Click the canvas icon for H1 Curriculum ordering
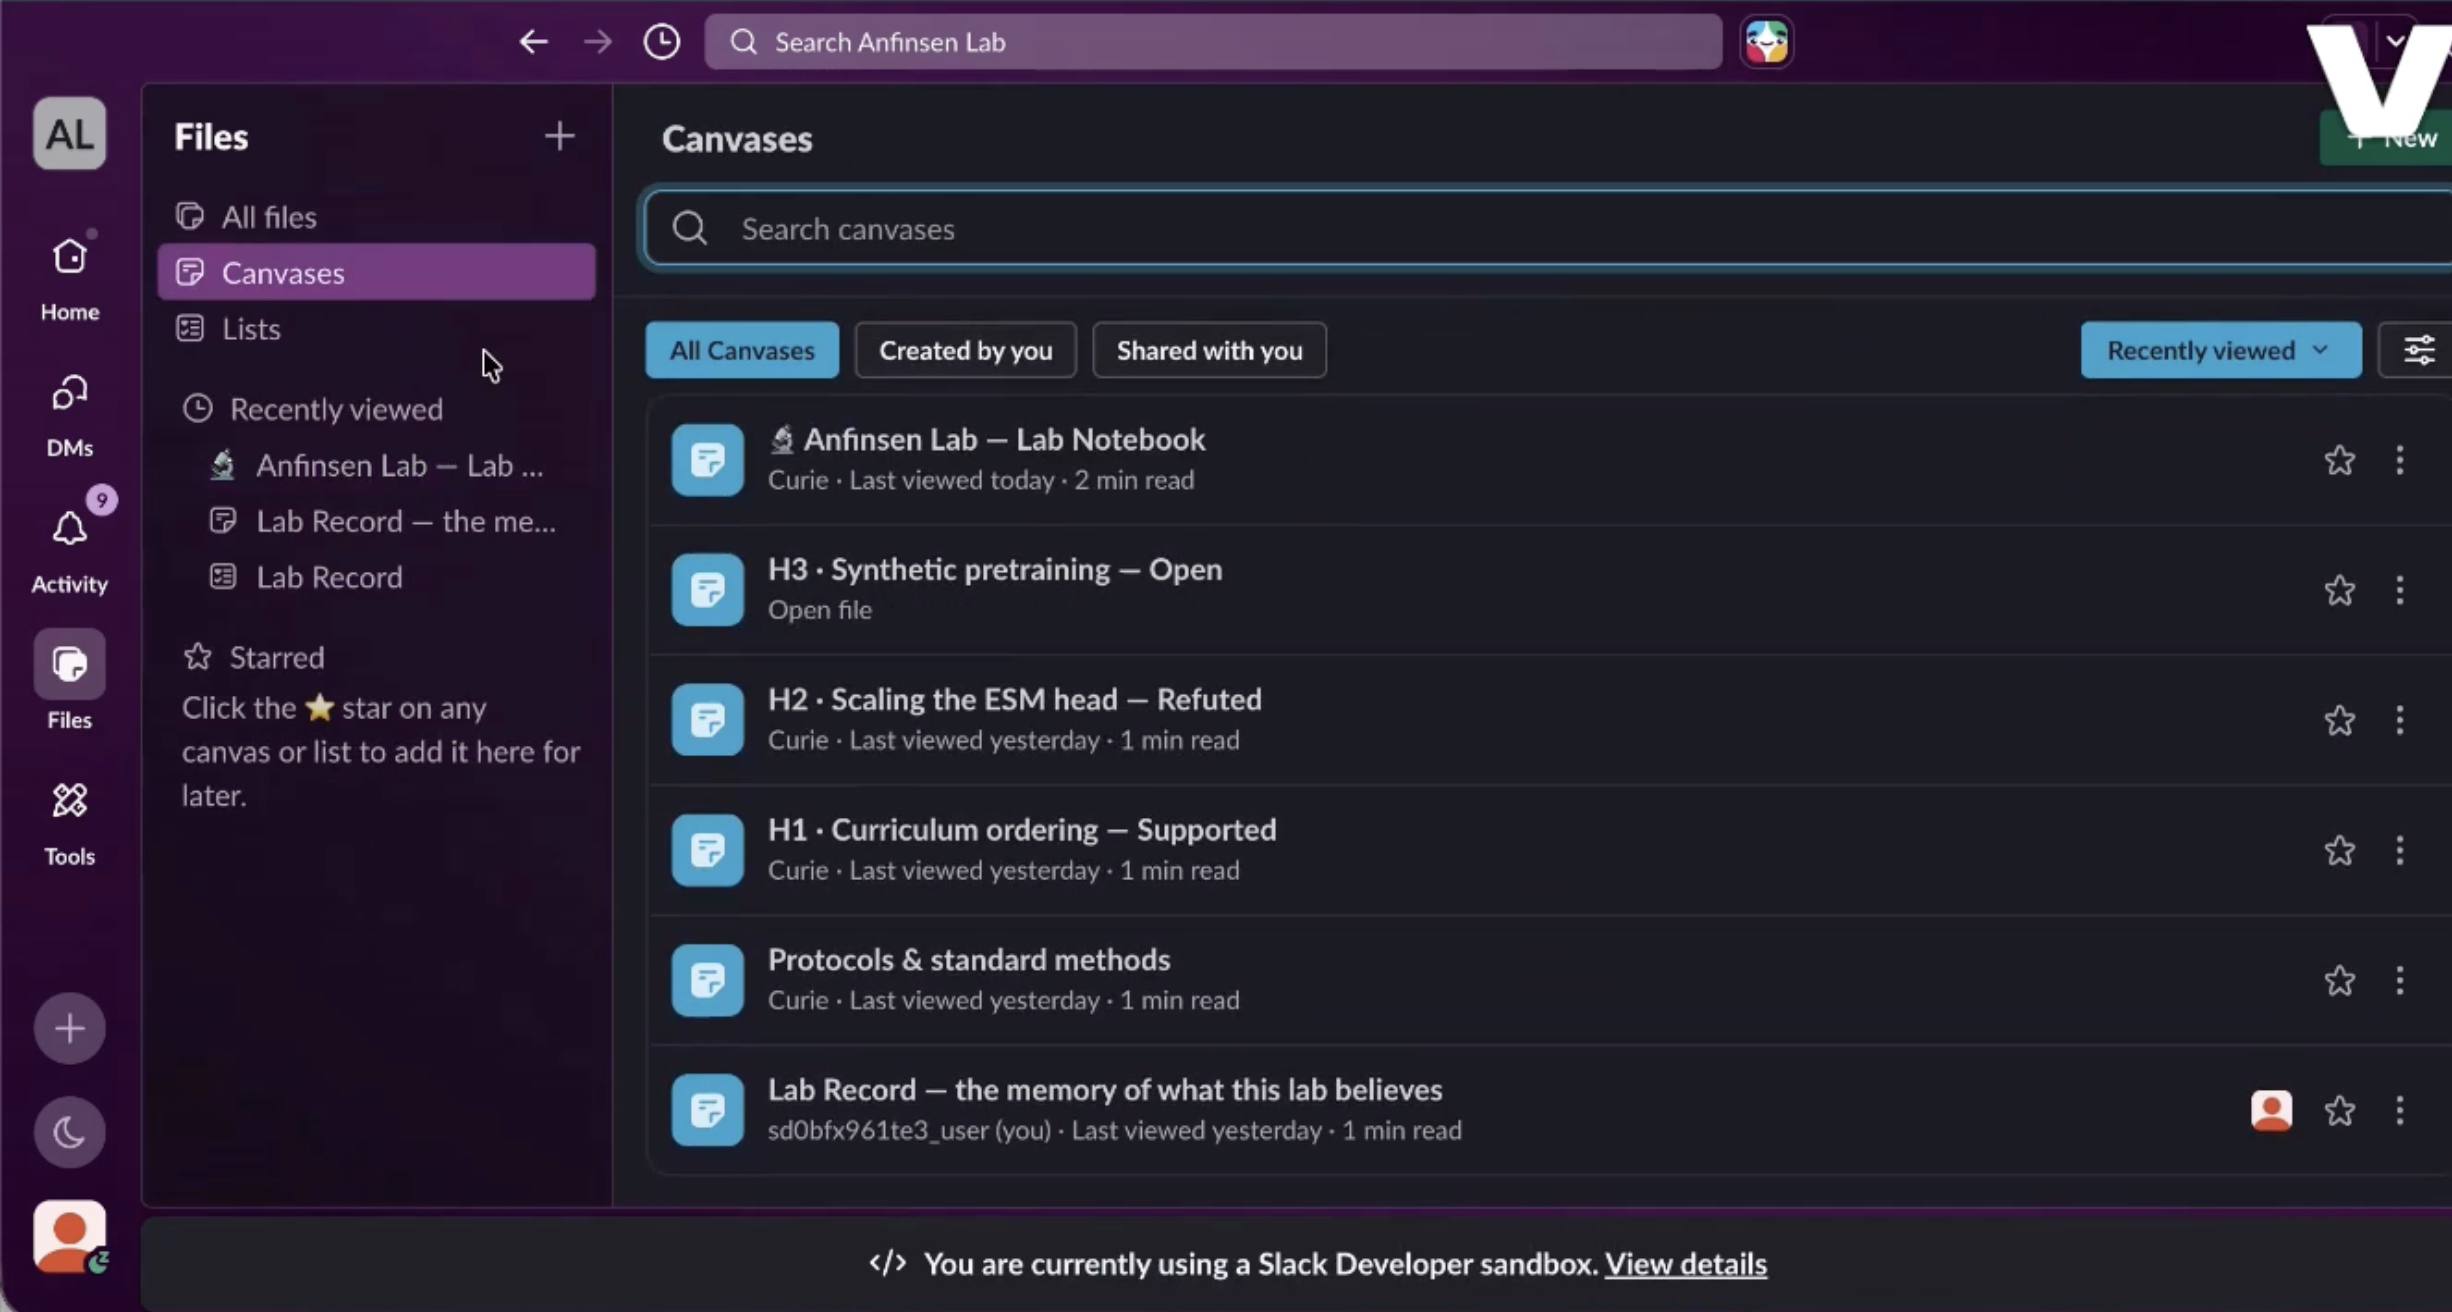 click(x=707, y=850)
